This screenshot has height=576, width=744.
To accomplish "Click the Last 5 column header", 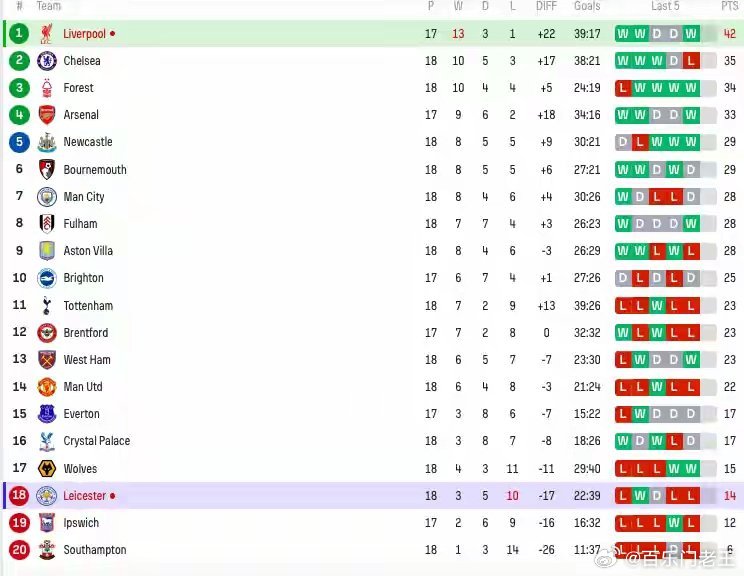I will point(665,6).
